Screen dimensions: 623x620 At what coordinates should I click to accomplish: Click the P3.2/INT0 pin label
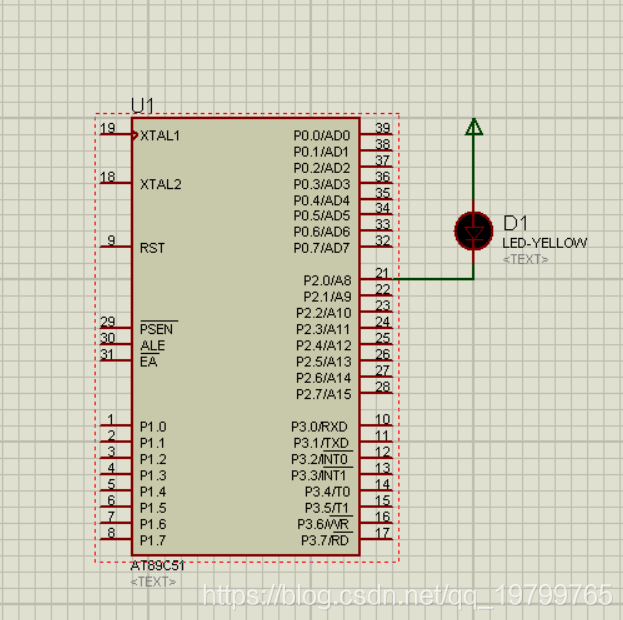click(320, 459)
